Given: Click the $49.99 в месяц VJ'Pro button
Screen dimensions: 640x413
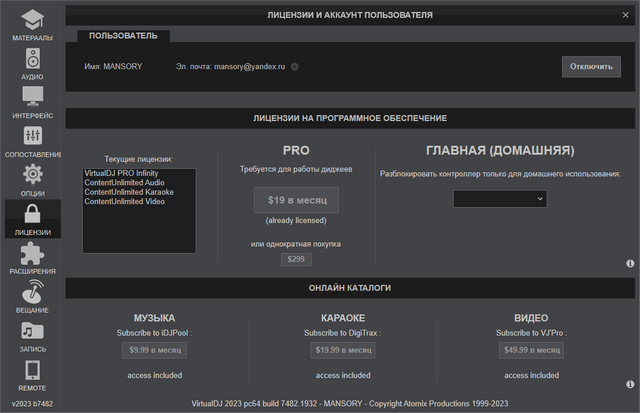Looking at the screenshot, I should click(532, 350).
